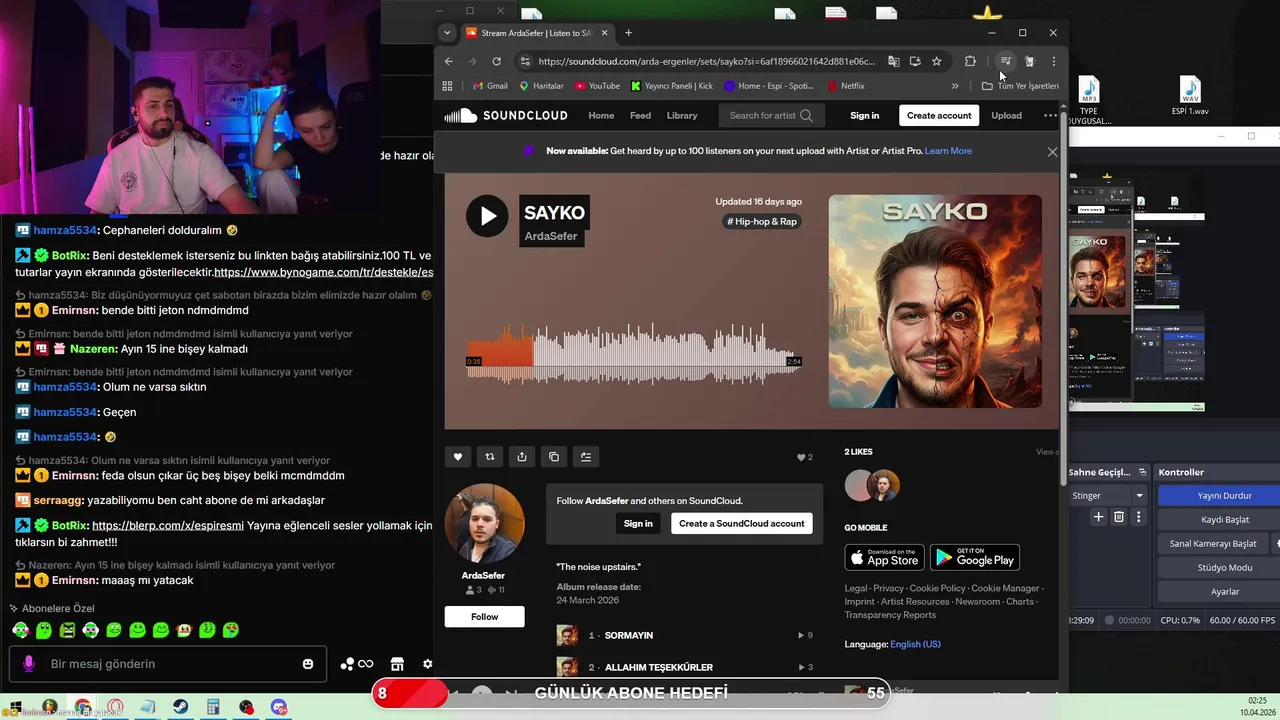This screenshot has height=720, width=1280.
Task: Like the SAYKO playlist with heart icon
Action: coord(458,457)
